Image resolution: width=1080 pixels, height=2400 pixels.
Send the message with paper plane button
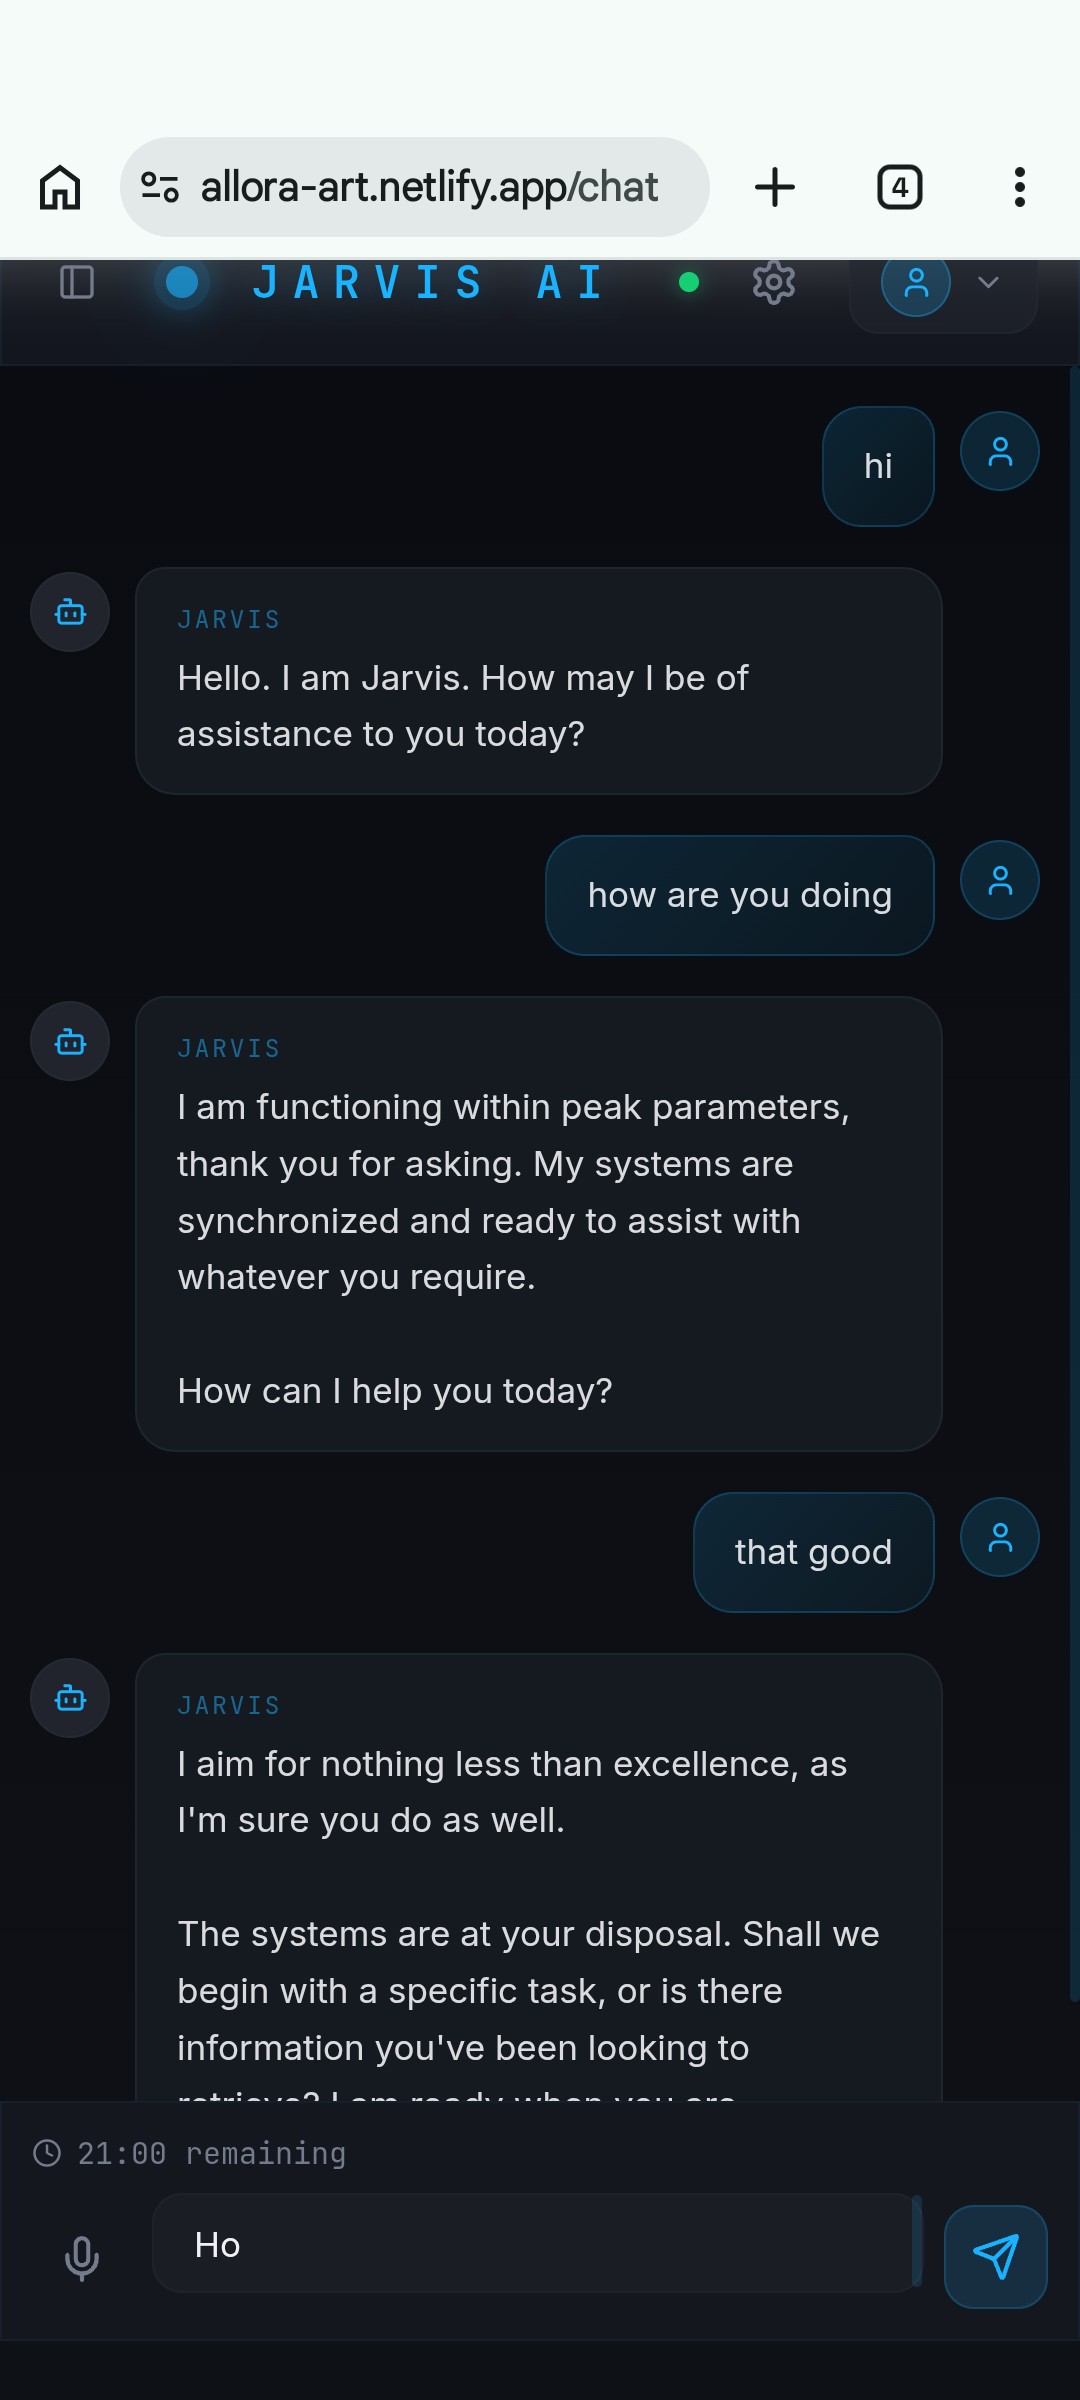pyautogui.click(x=996, y=2257)
